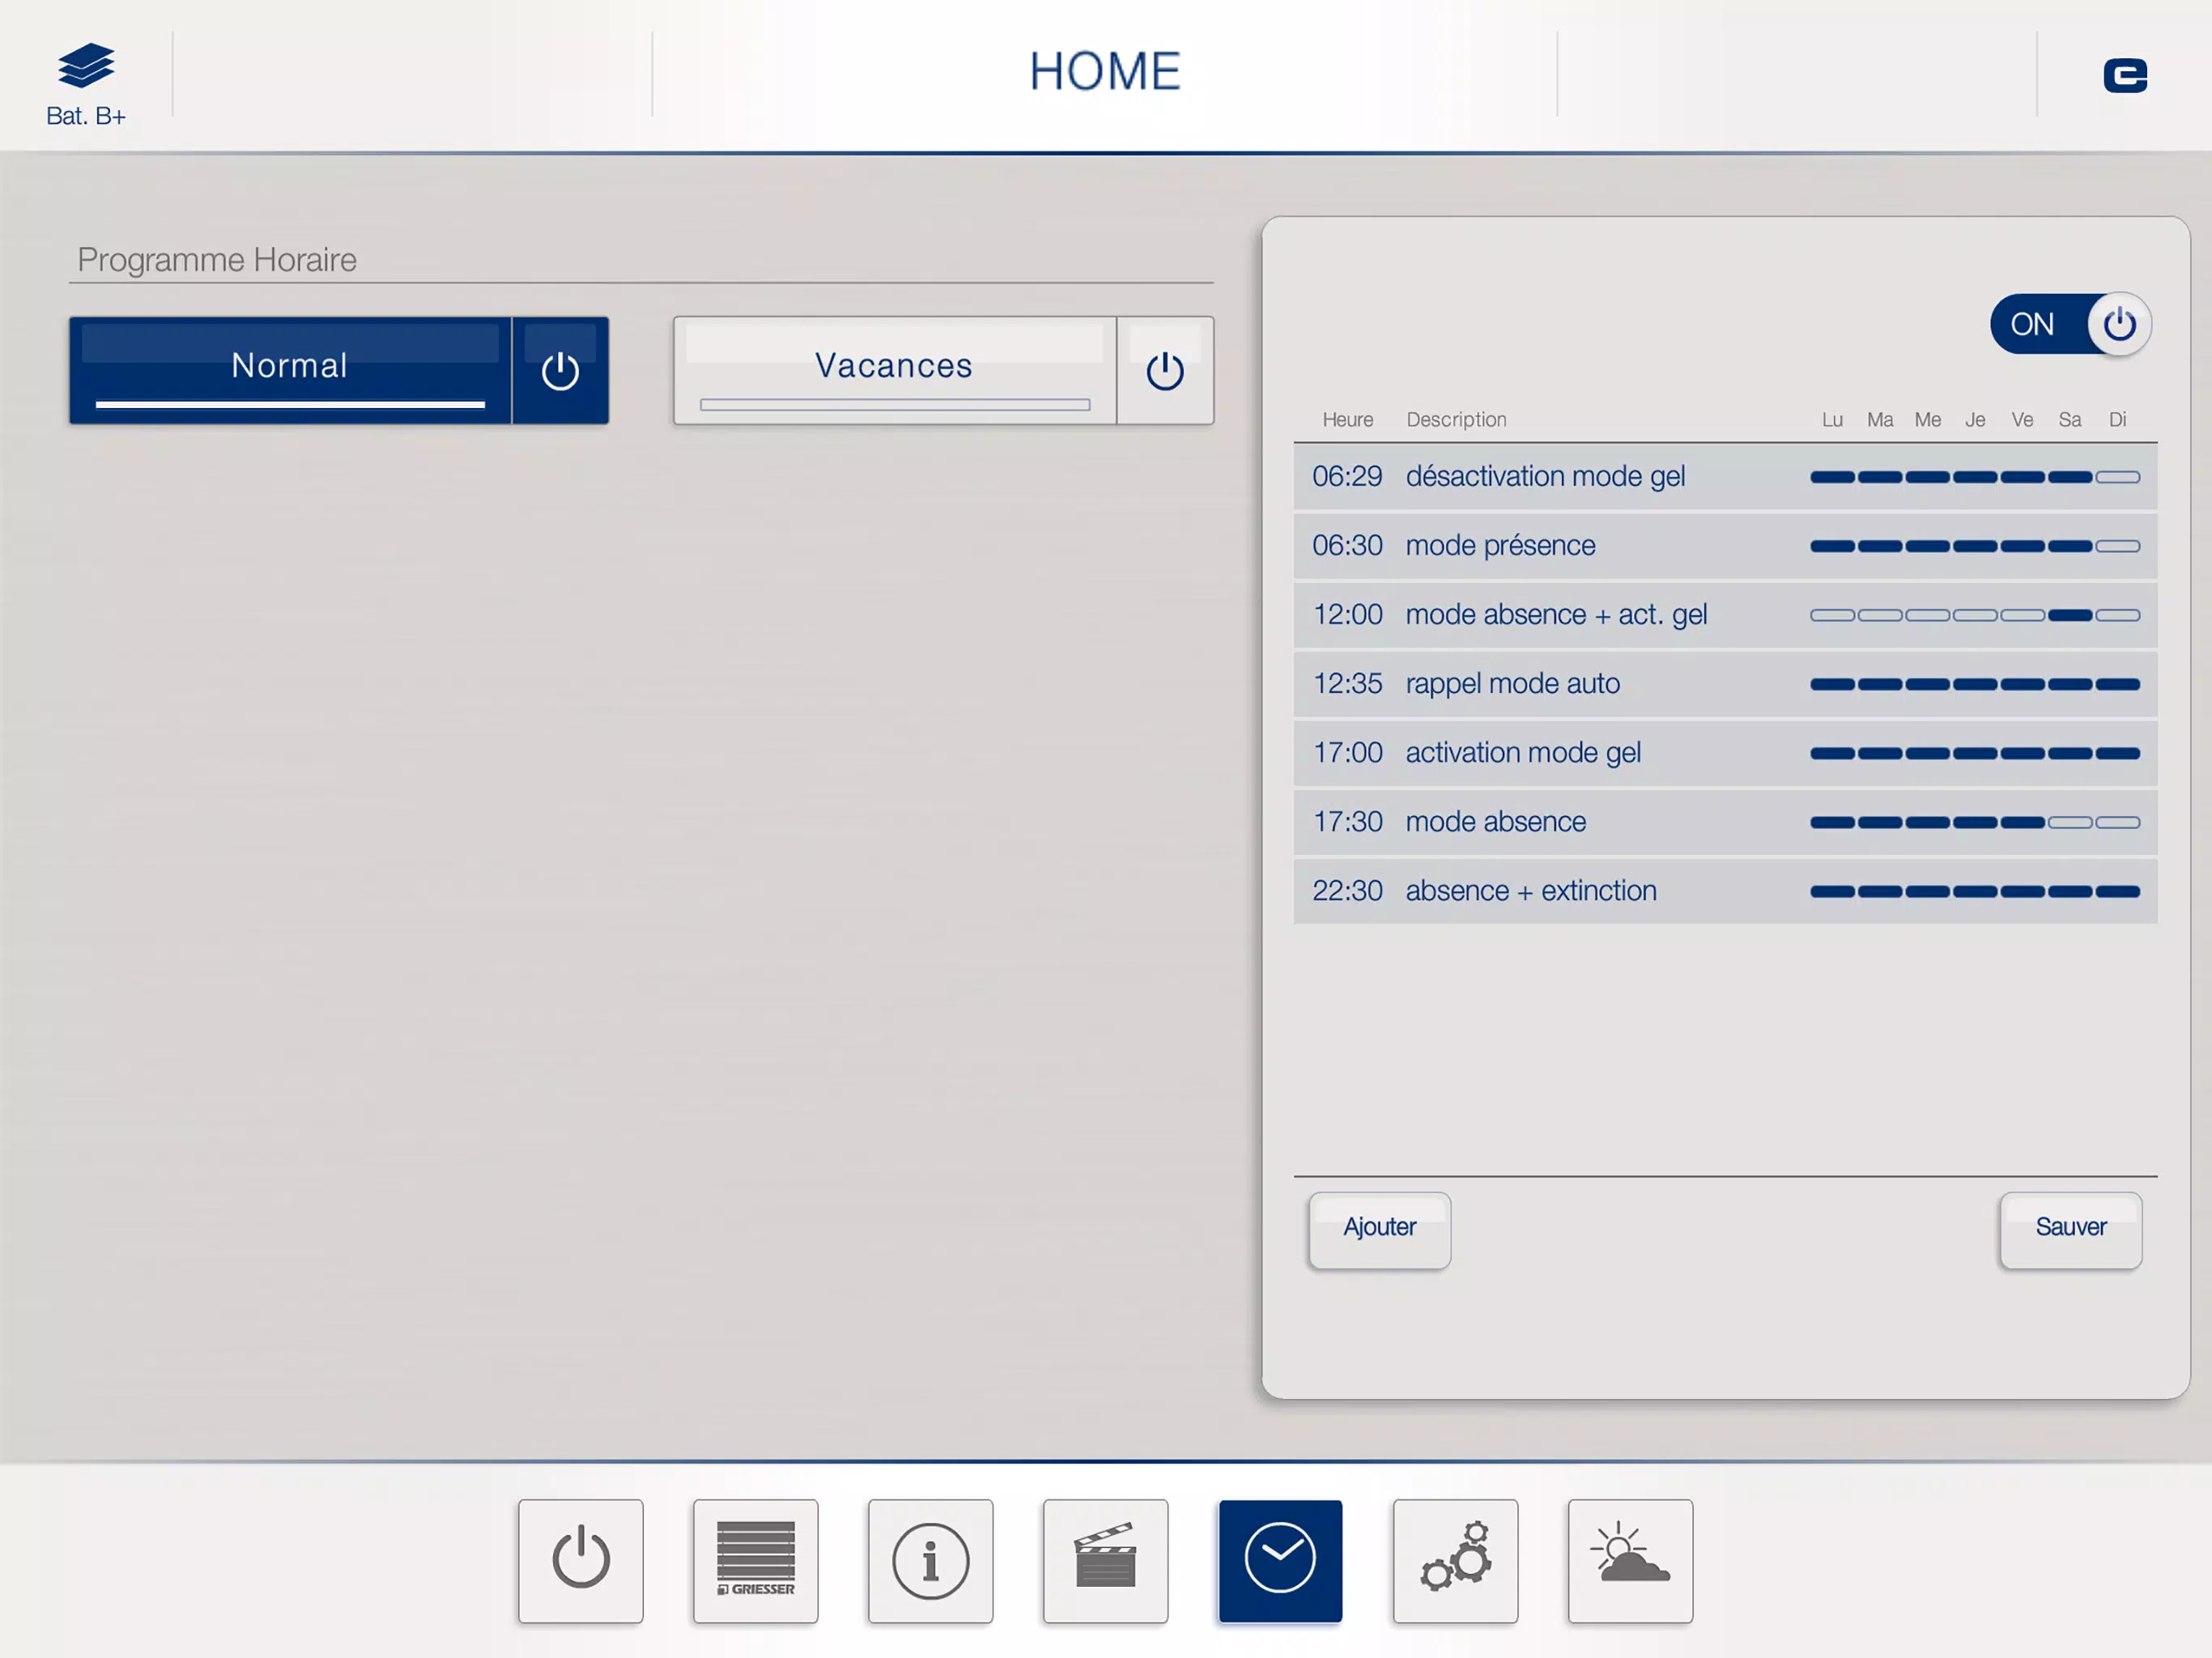Viewport: 2212px width, 1658px height.
Task: Select the Normal programme tab
Action: coord(290,370)
